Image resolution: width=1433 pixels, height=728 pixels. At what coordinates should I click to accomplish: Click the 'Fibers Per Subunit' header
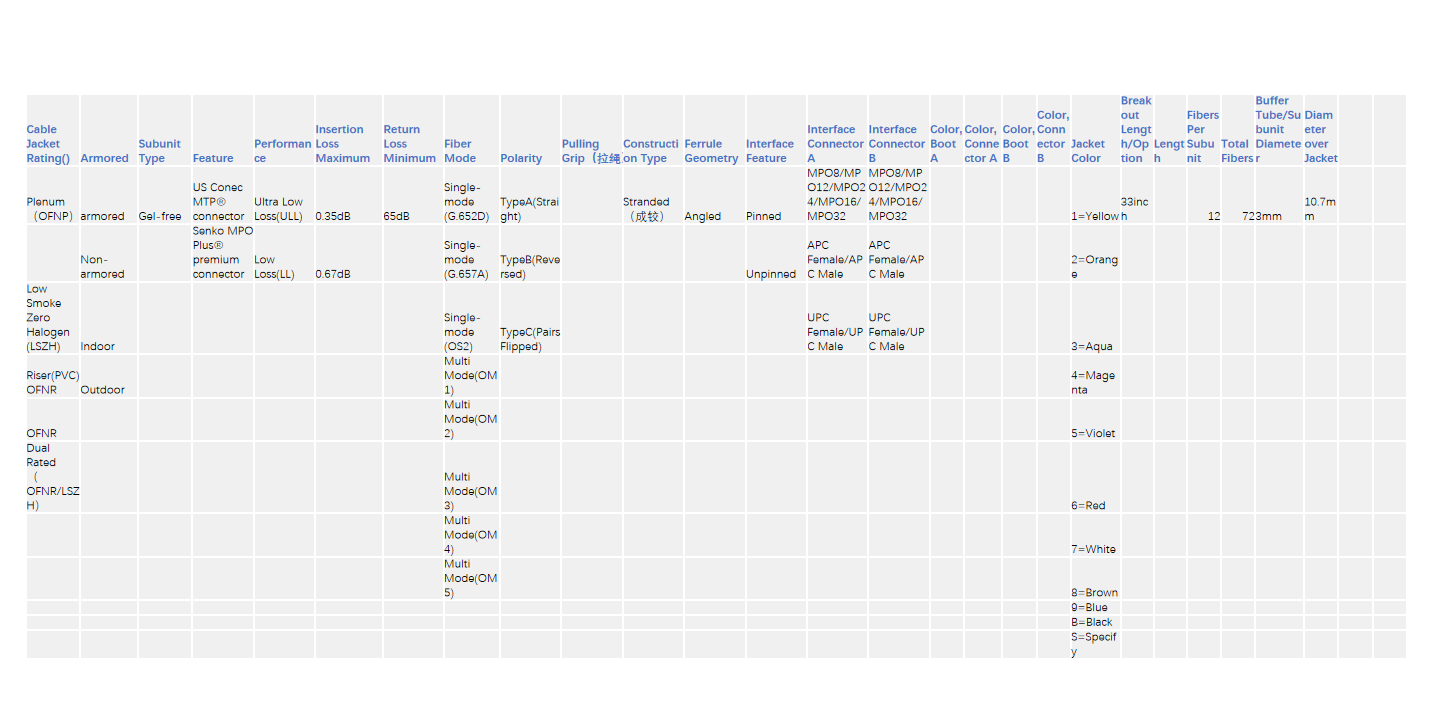click(1203, 130)
